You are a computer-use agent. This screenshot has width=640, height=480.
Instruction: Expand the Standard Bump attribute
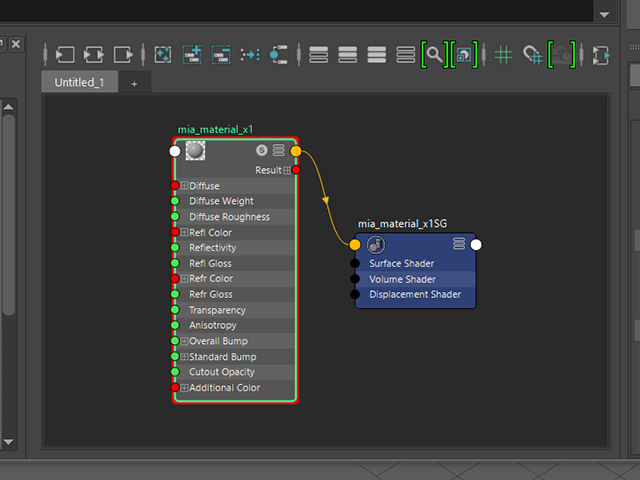click(x=184, y=357)
